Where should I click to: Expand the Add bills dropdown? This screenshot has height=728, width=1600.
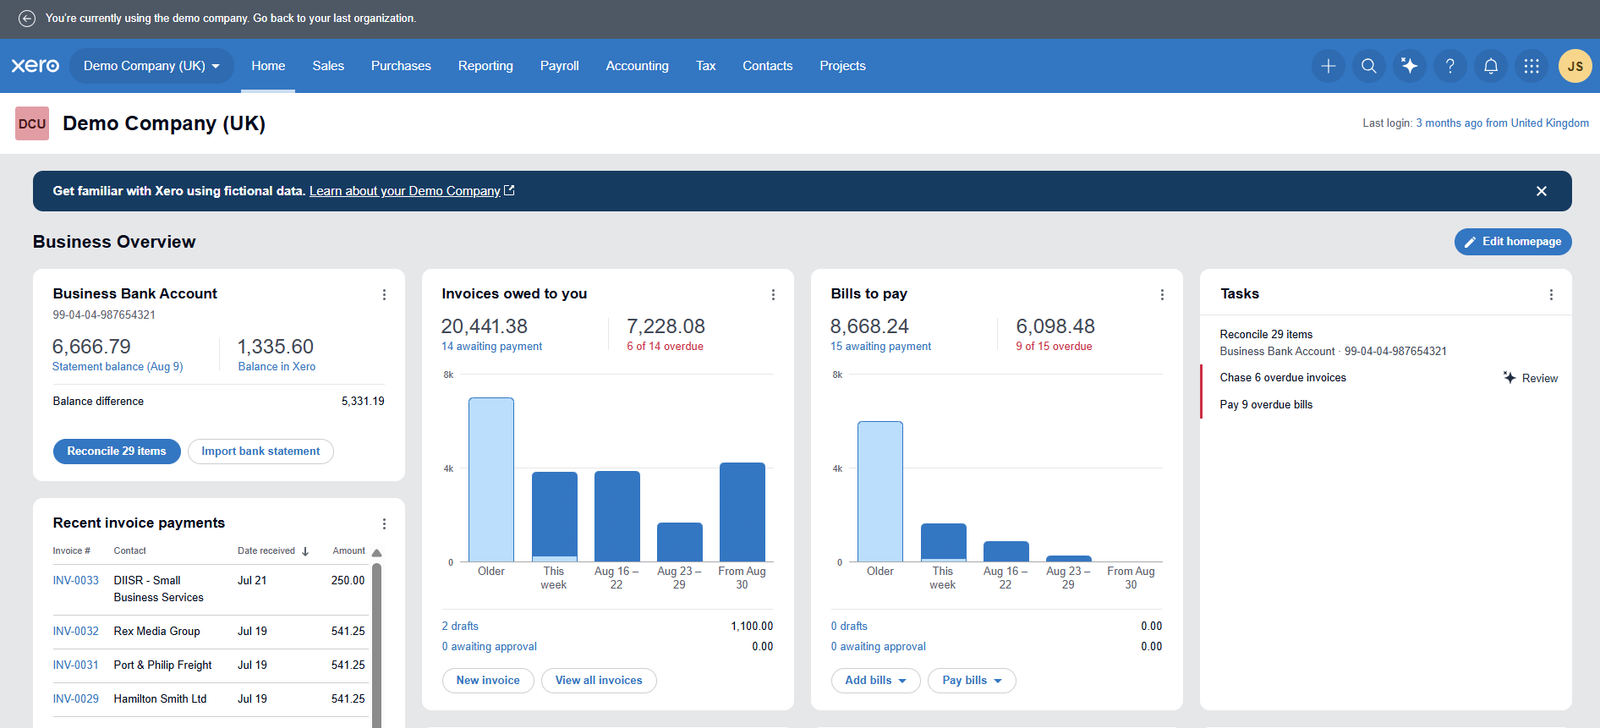(876, 681)
